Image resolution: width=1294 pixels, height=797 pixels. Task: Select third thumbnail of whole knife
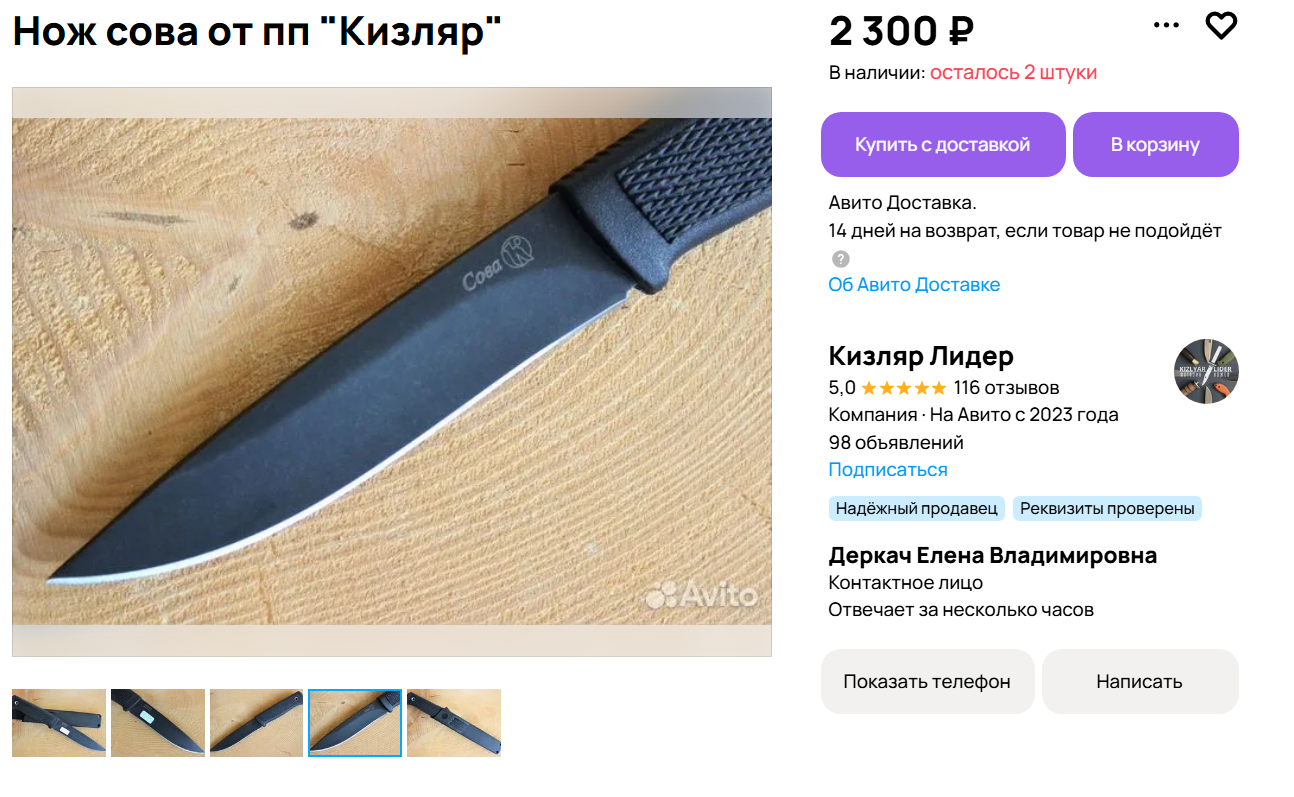tap(256, 723)
